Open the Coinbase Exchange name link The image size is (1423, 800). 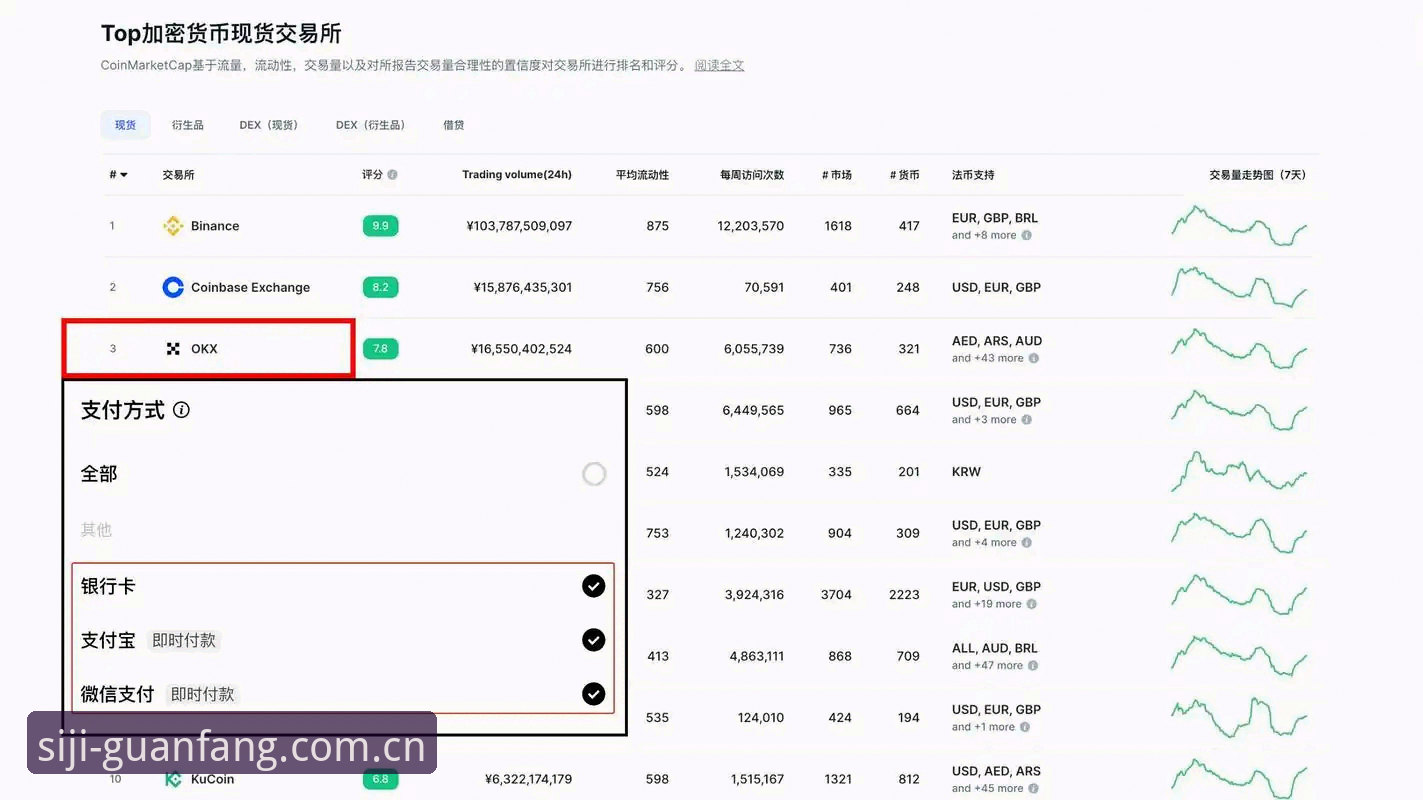click(x=250, y=287)
